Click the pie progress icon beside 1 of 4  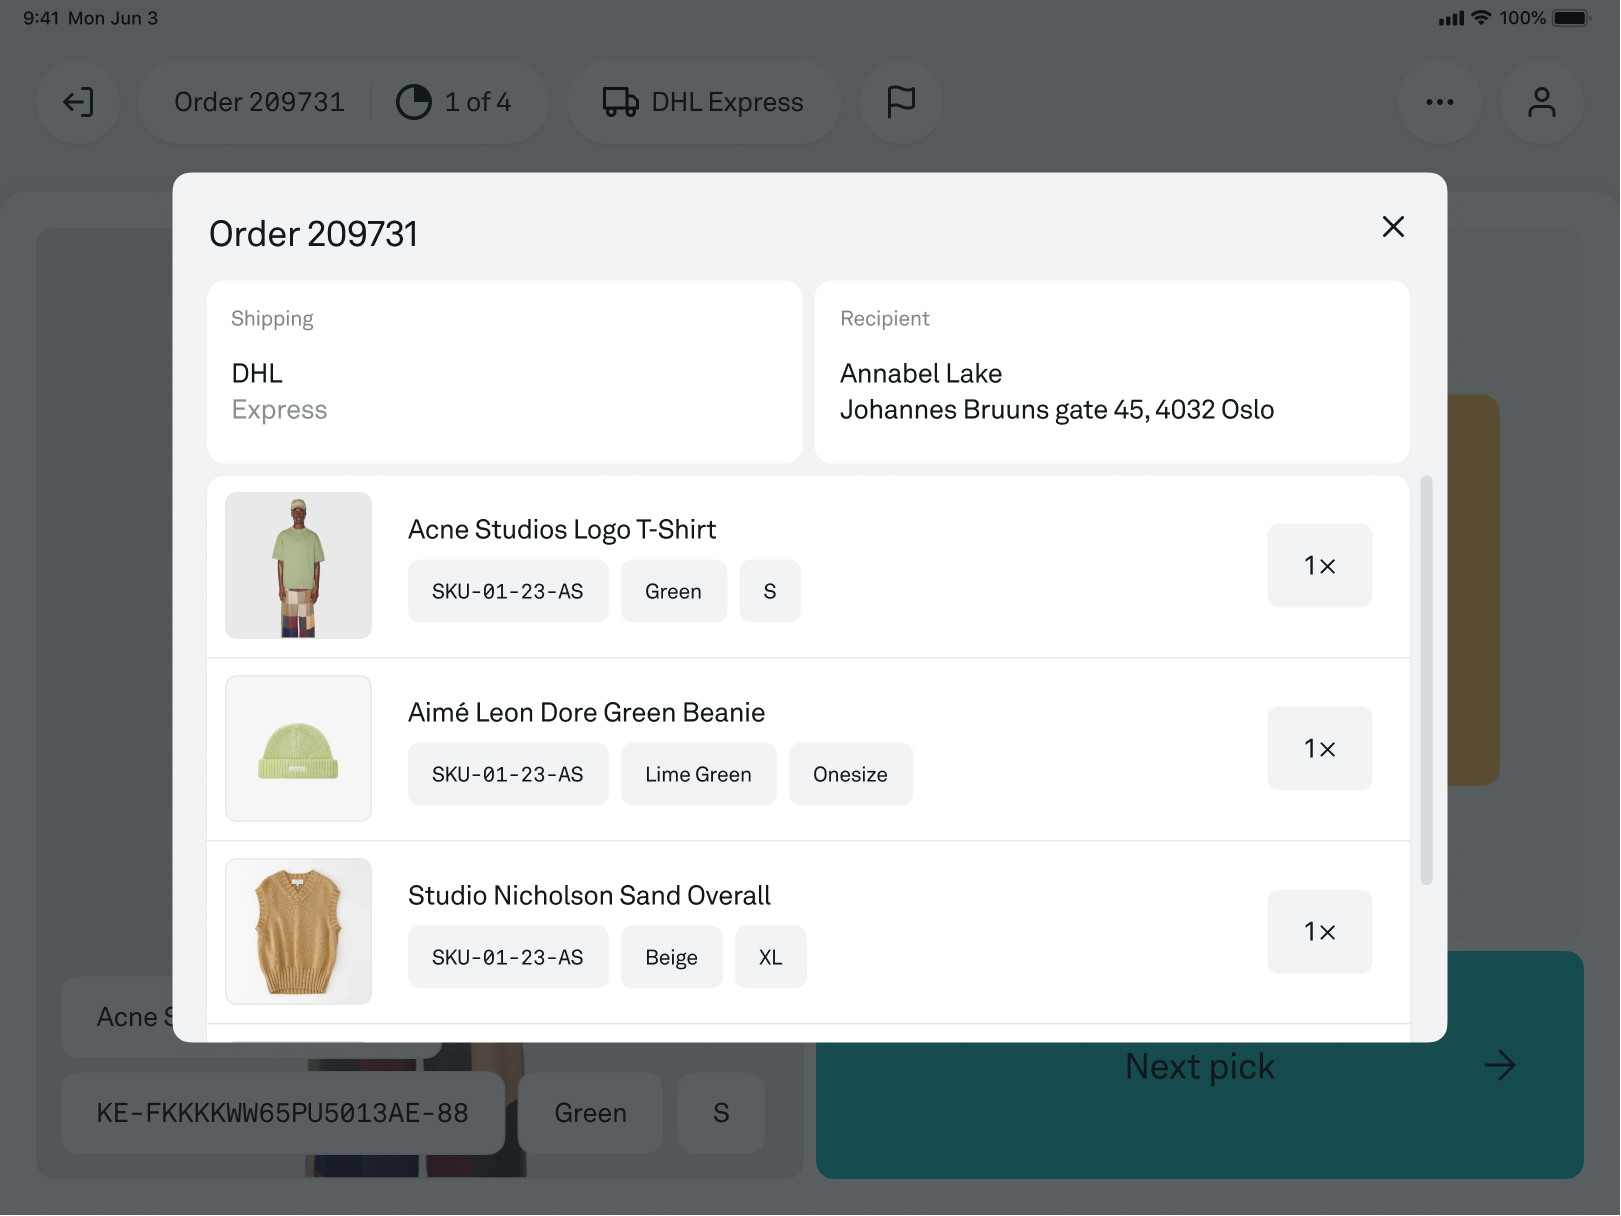pos(414,102)
